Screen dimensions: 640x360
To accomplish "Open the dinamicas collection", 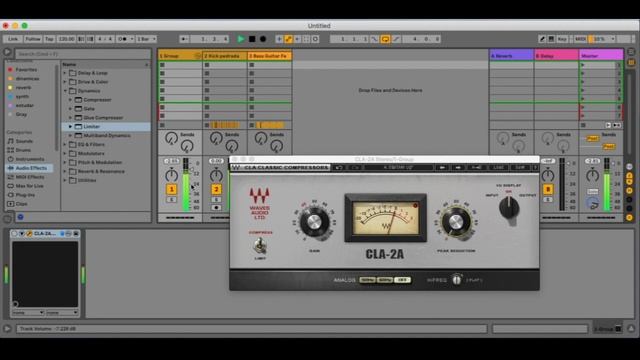I will (27, 79).
